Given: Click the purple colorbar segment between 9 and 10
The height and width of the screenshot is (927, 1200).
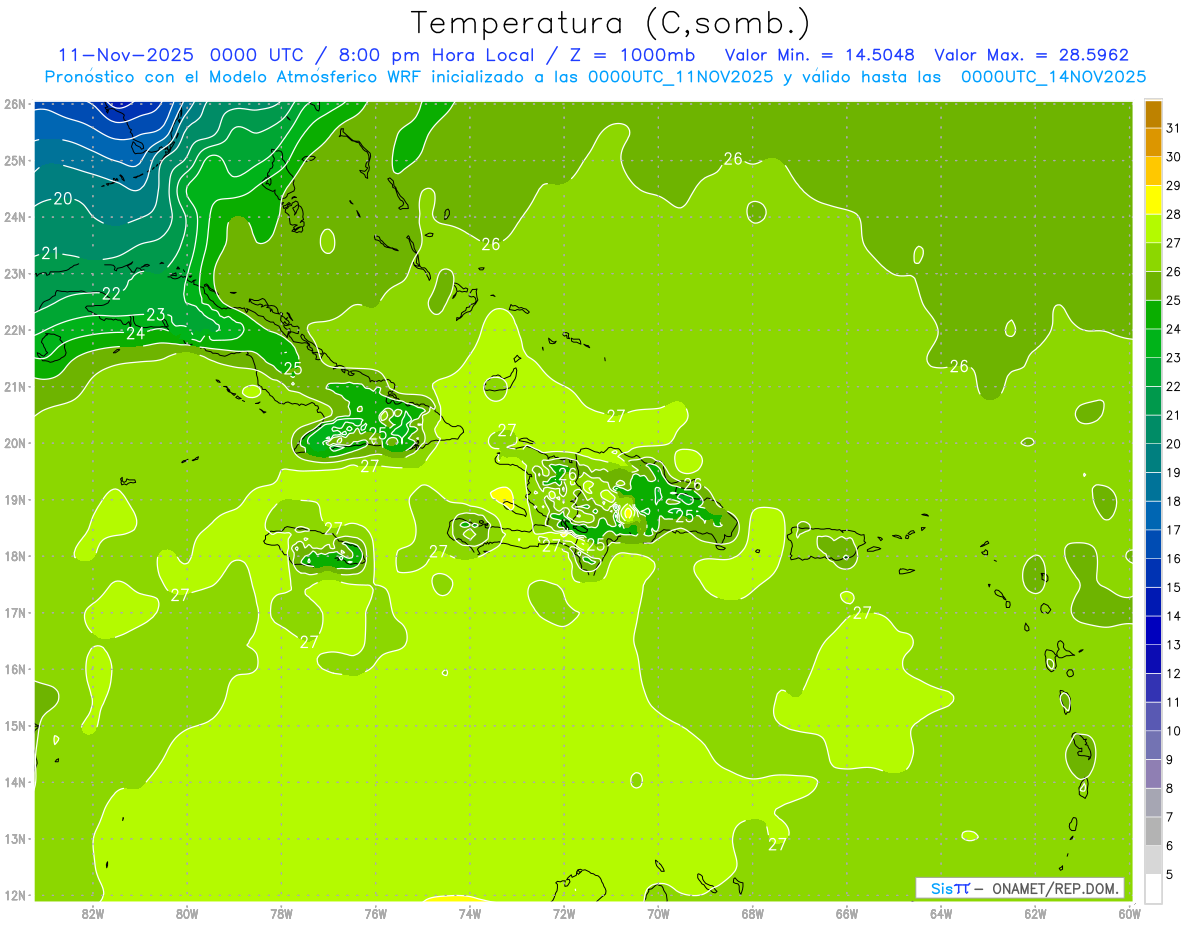Looking at the screenshot, I should click(x=1153, y=745).
